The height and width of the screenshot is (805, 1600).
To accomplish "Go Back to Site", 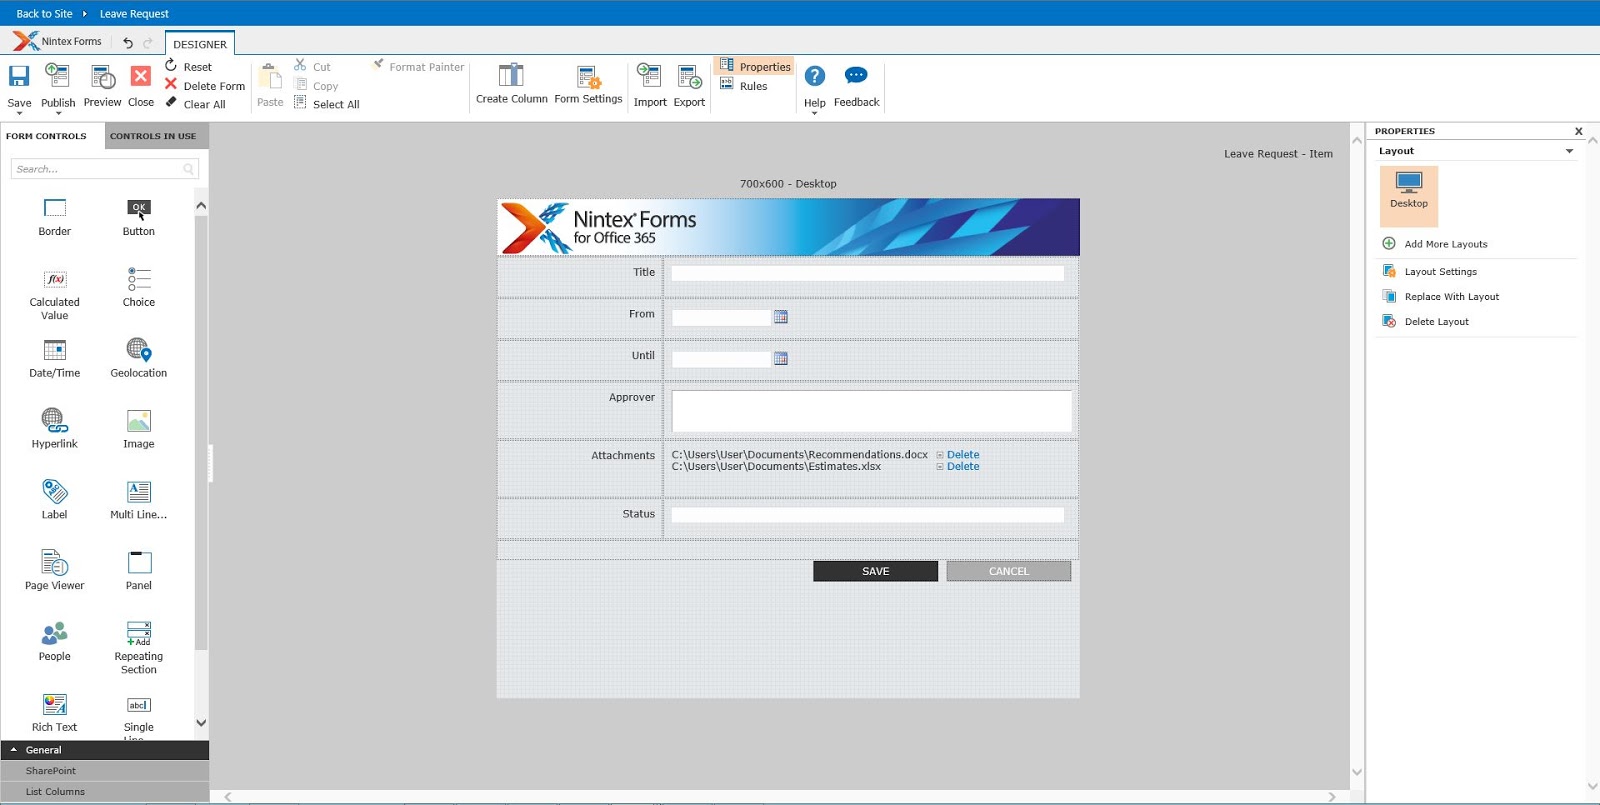I will (x=44, y=14).
